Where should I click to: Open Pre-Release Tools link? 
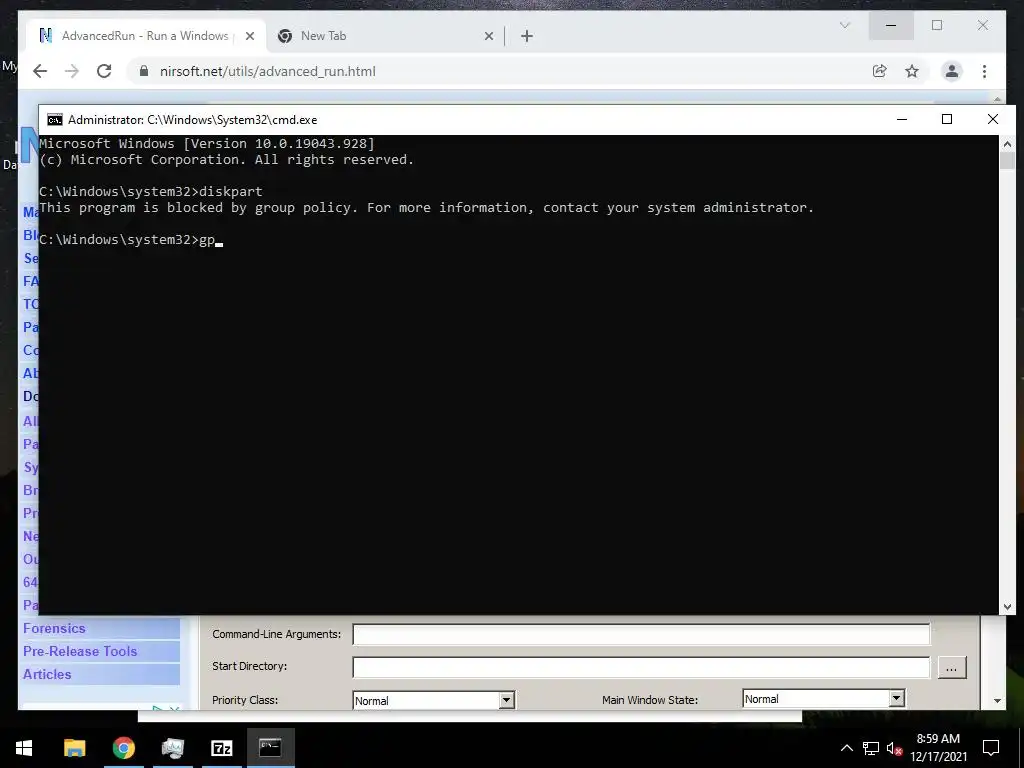point(80,651)
